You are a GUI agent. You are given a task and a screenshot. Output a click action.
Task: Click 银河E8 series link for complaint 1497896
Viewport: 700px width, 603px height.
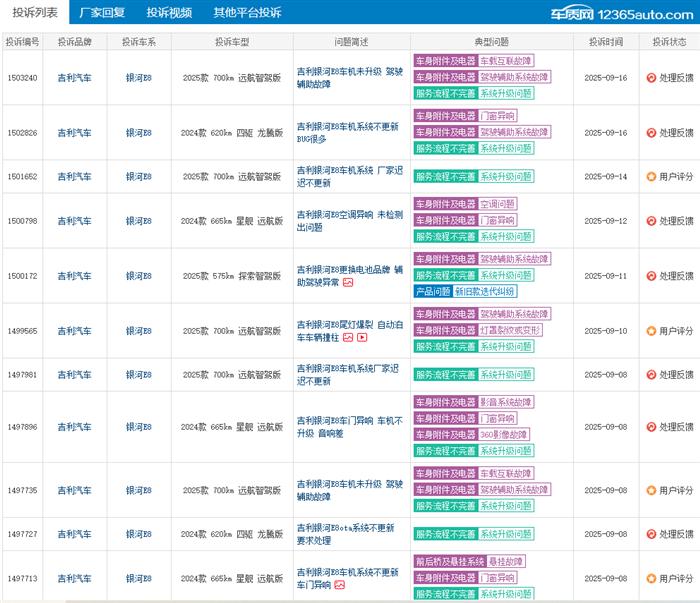pos(139,427)
